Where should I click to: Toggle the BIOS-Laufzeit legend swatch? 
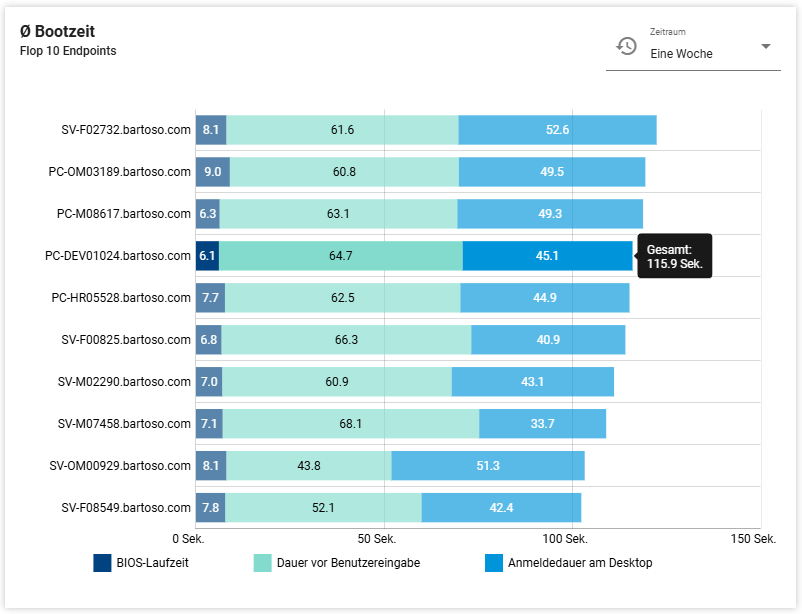102,563
